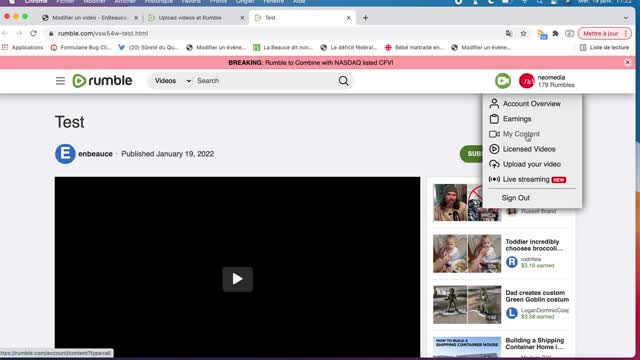Open the enbeauce channel avatar
The width and height of the screenshot is (640, 360).
point(65,154)
